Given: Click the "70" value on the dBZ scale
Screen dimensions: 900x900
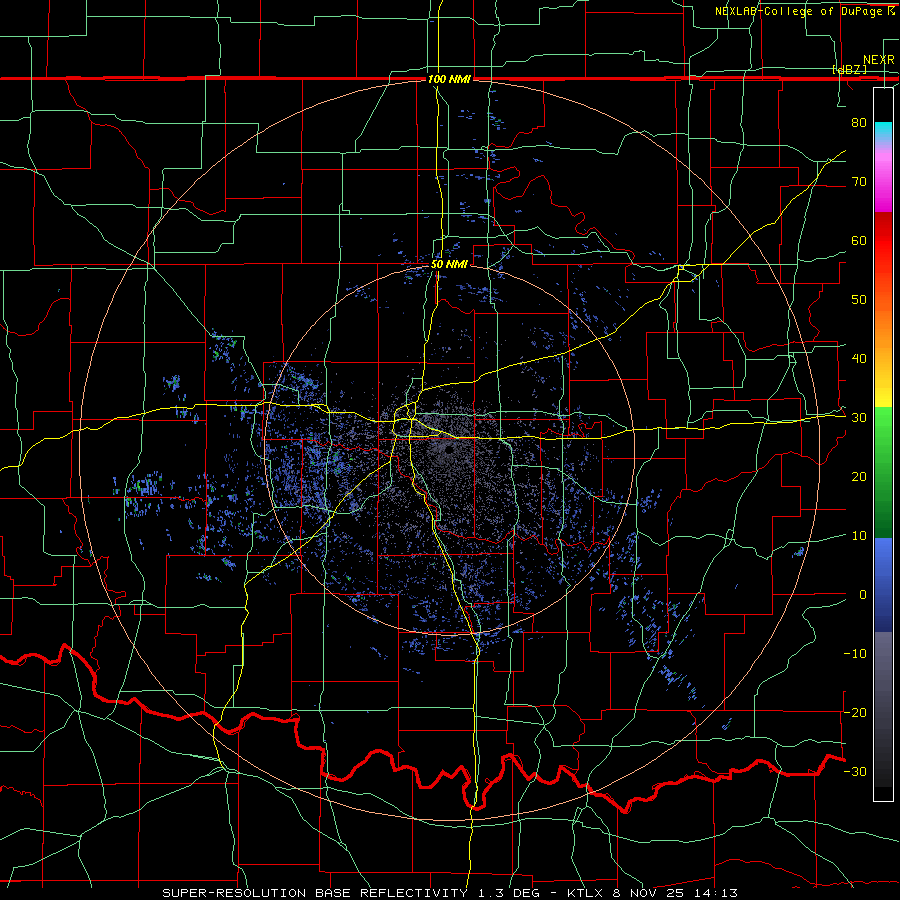Looking at the screenshot, I should [859, 182].
